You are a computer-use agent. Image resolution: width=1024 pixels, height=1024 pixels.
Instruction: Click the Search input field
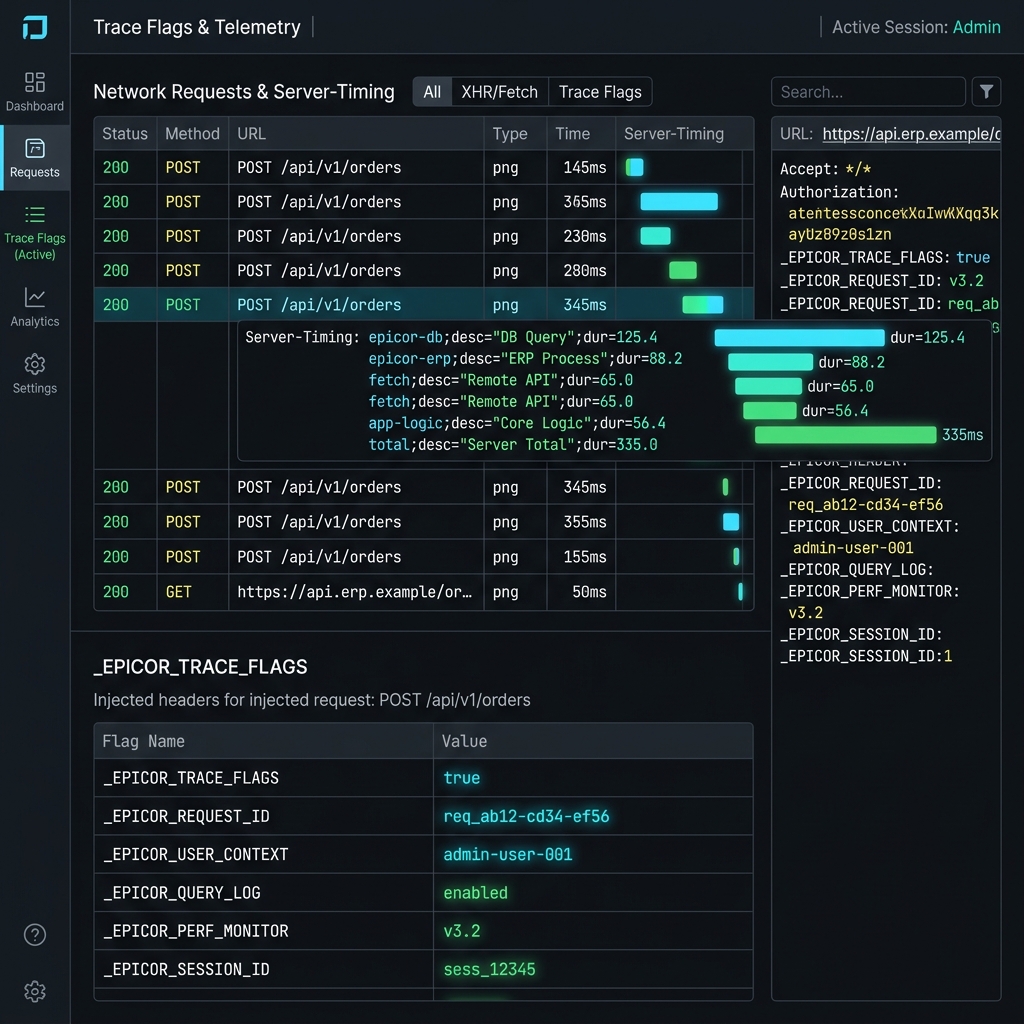pos(868,91)
